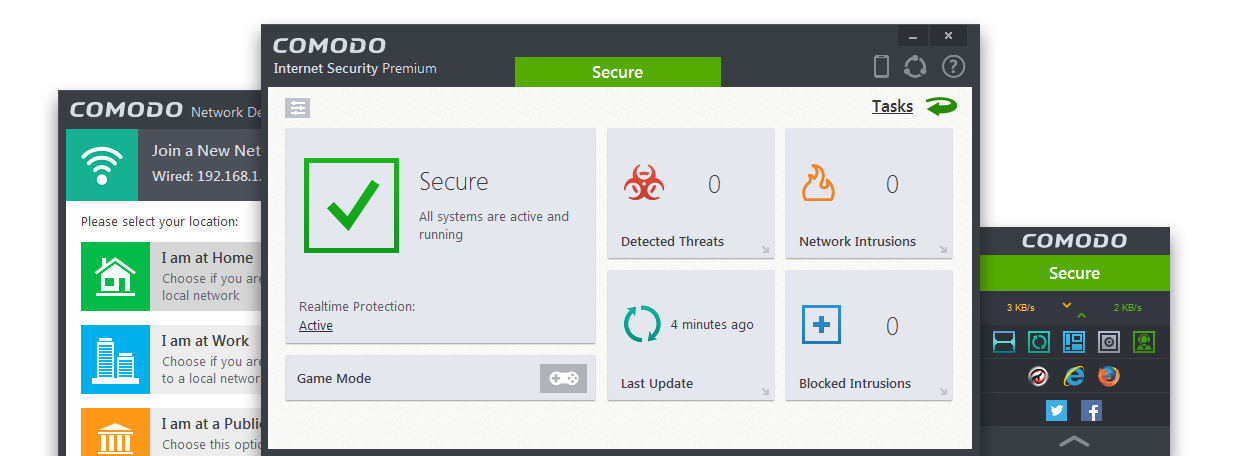The image size is (1240, 456).
Task: Click the red biohazard Detected Threats icon
Action: tap(645, 184)
